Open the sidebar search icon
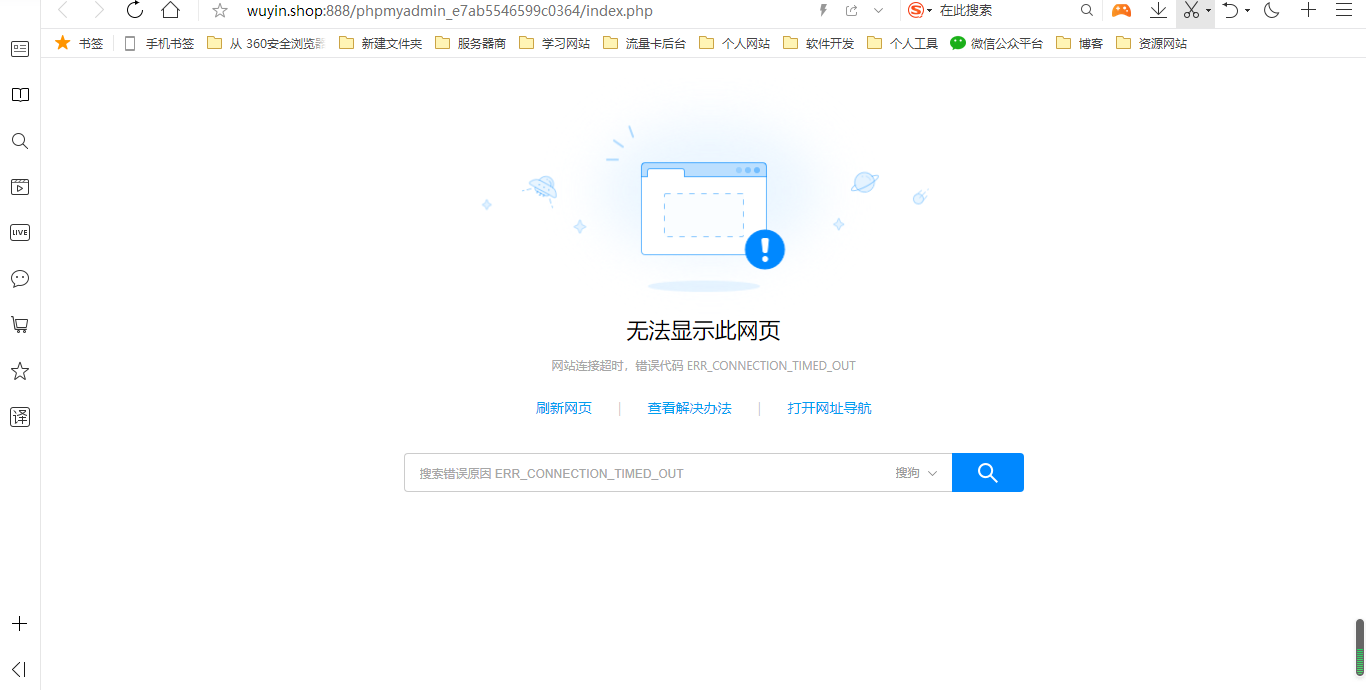 point(19,141)
